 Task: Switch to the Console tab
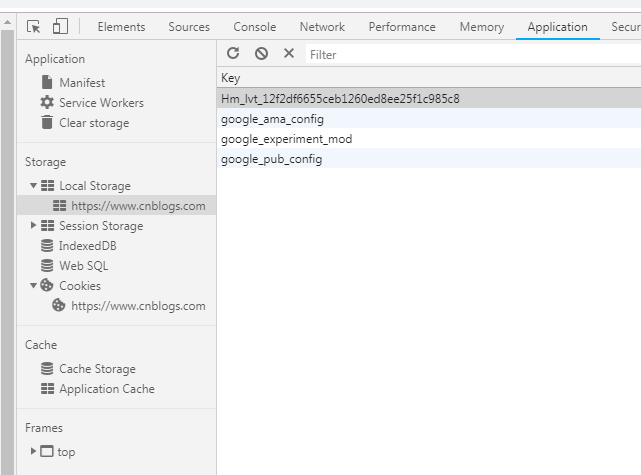pos(254,27)
